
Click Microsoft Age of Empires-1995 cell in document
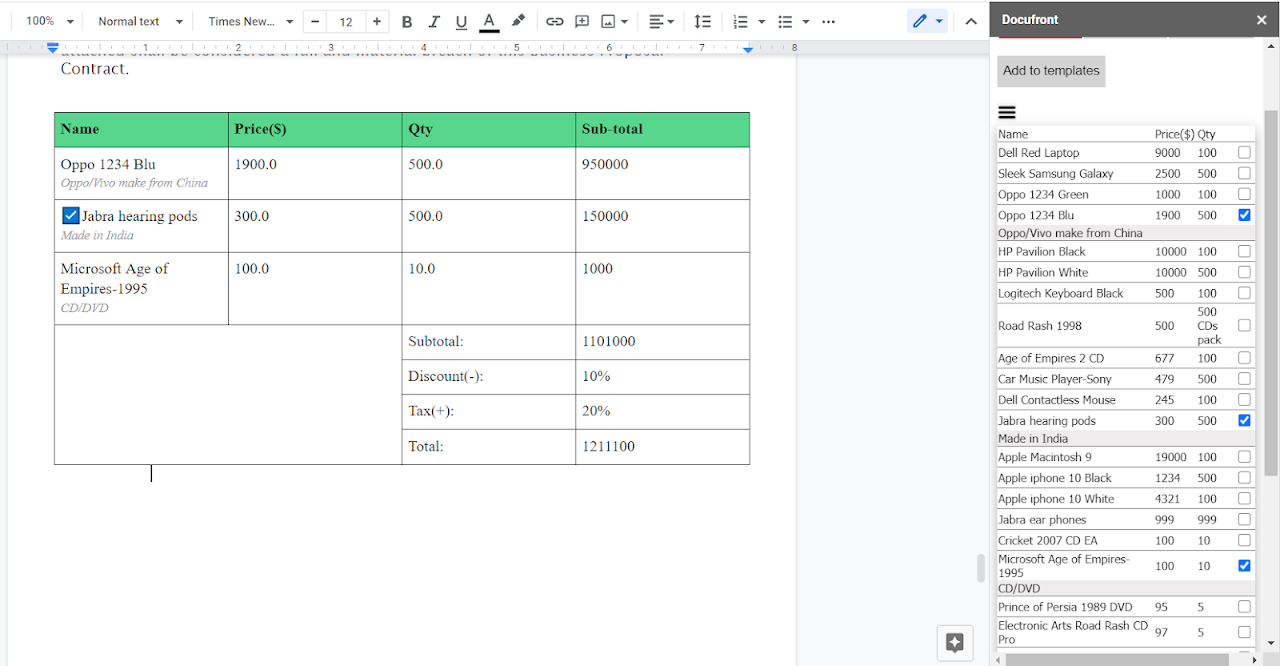[x=141, y=288]
